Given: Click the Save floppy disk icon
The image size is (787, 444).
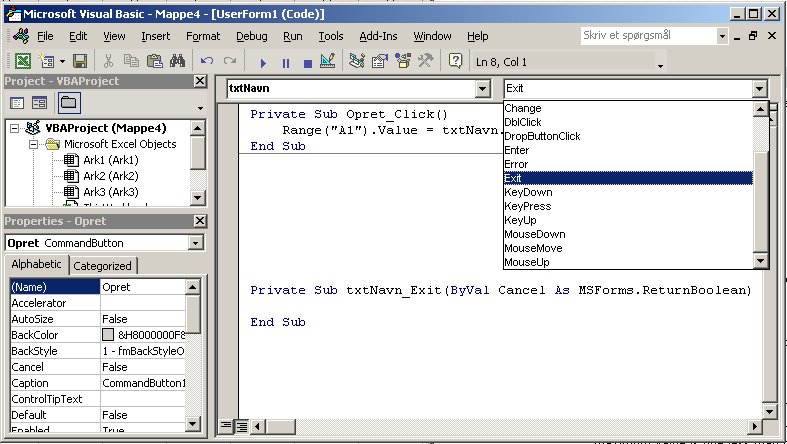Looking at the screenshot, I should point(78,62).
